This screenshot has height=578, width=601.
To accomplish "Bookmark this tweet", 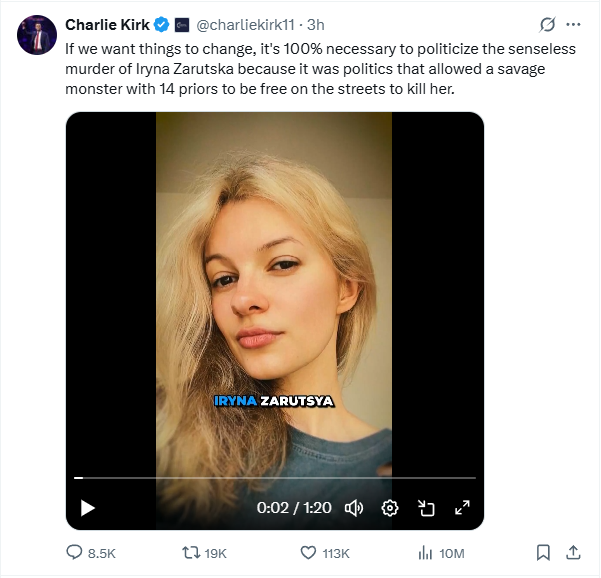I will click(x=543, y=552).
